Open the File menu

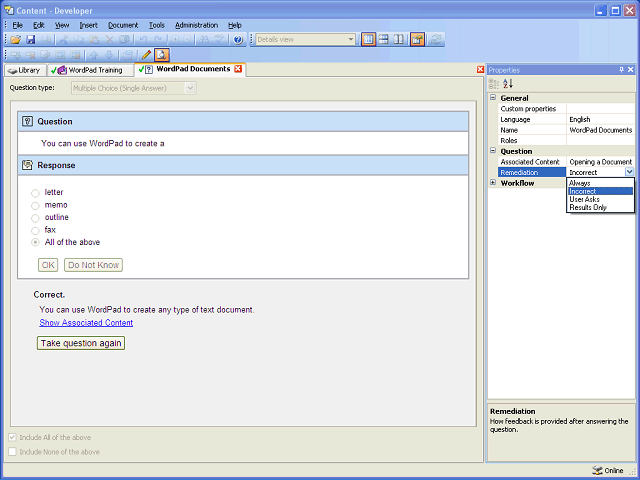pyautogui.click(x=17, y=25)
